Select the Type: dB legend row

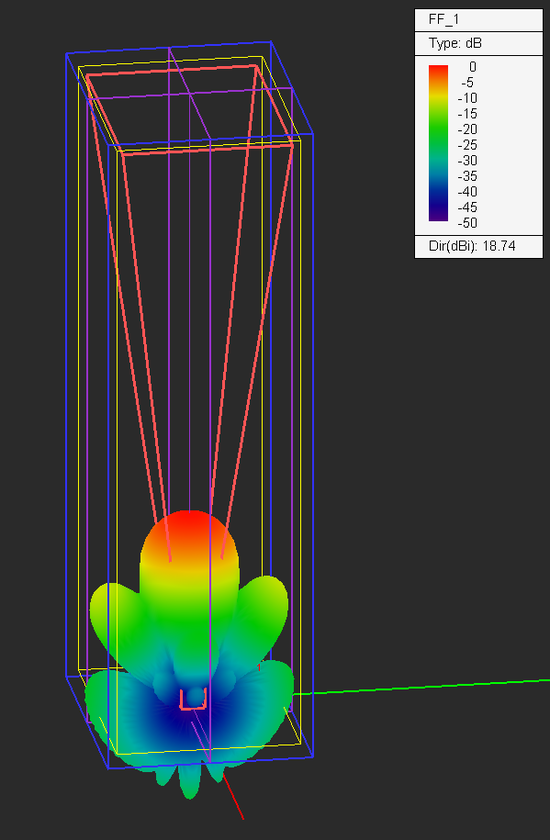pos(455,43)
